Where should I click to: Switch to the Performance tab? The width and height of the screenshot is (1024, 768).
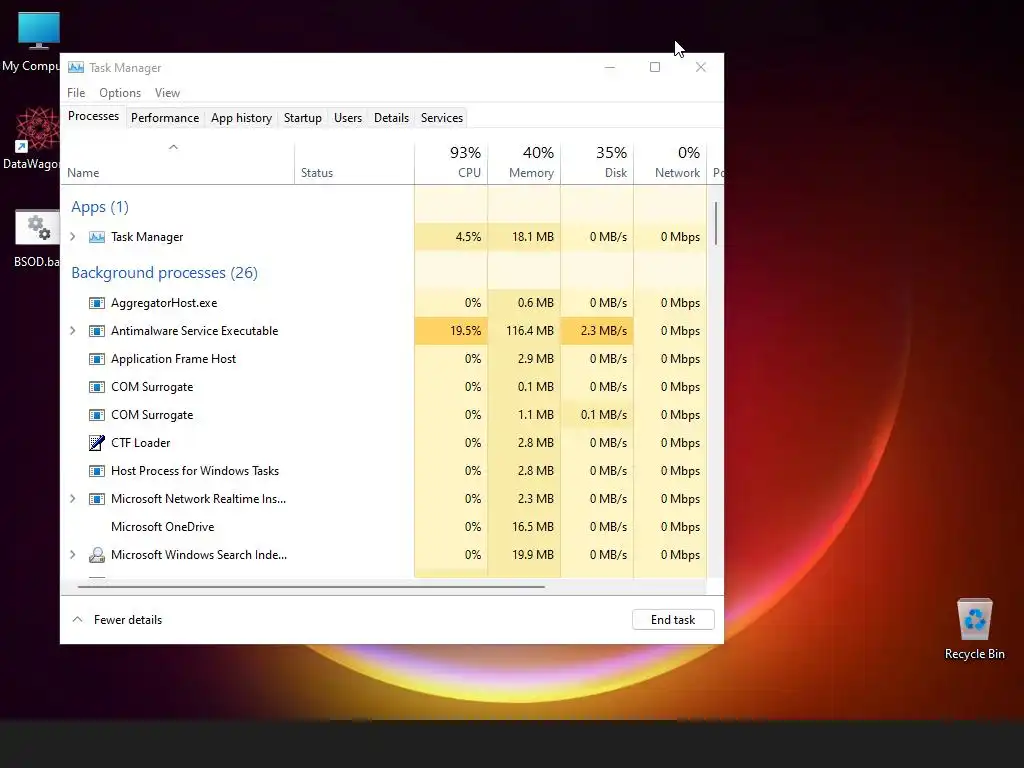pos(165,118)
